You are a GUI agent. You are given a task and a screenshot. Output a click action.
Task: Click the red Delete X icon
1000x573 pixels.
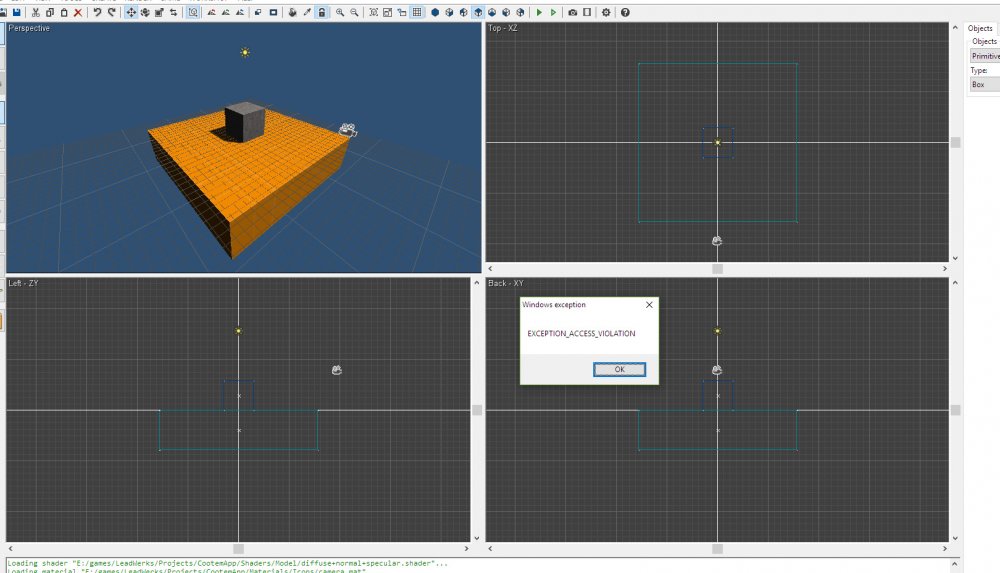click(x=78, y=12)
